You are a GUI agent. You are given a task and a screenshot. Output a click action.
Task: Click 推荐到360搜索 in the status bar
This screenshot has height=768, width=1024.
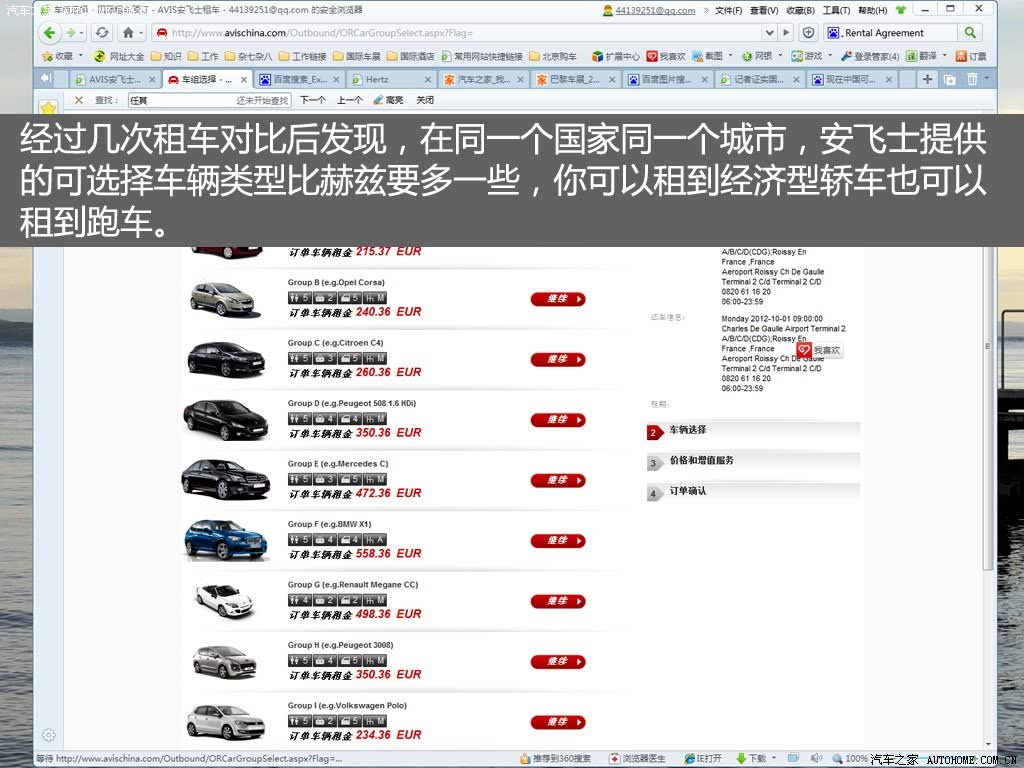coord(556,758)
